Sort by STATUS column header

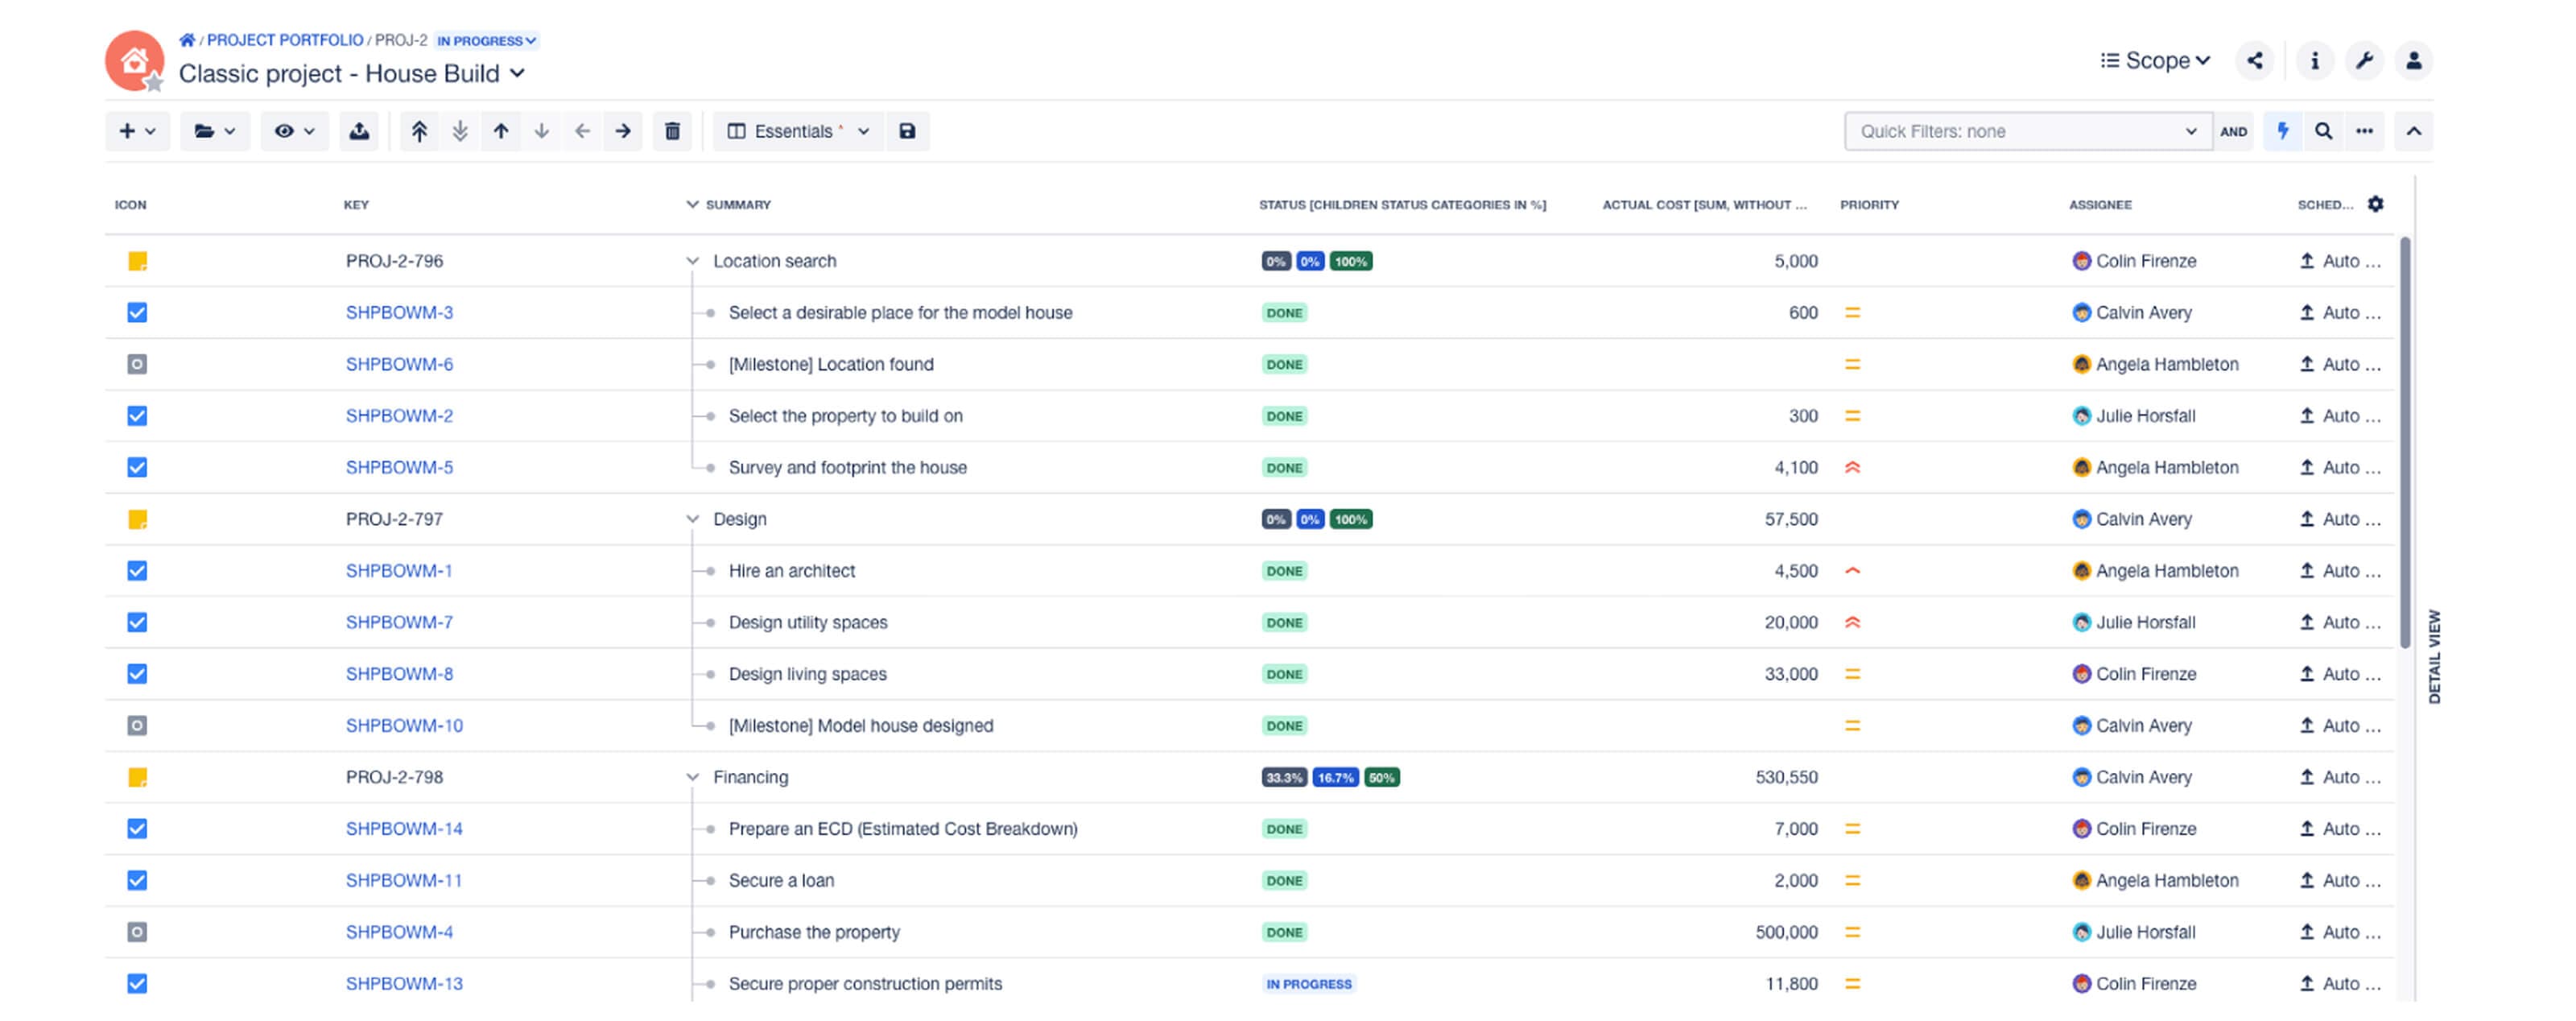(x=1402, y=204)
